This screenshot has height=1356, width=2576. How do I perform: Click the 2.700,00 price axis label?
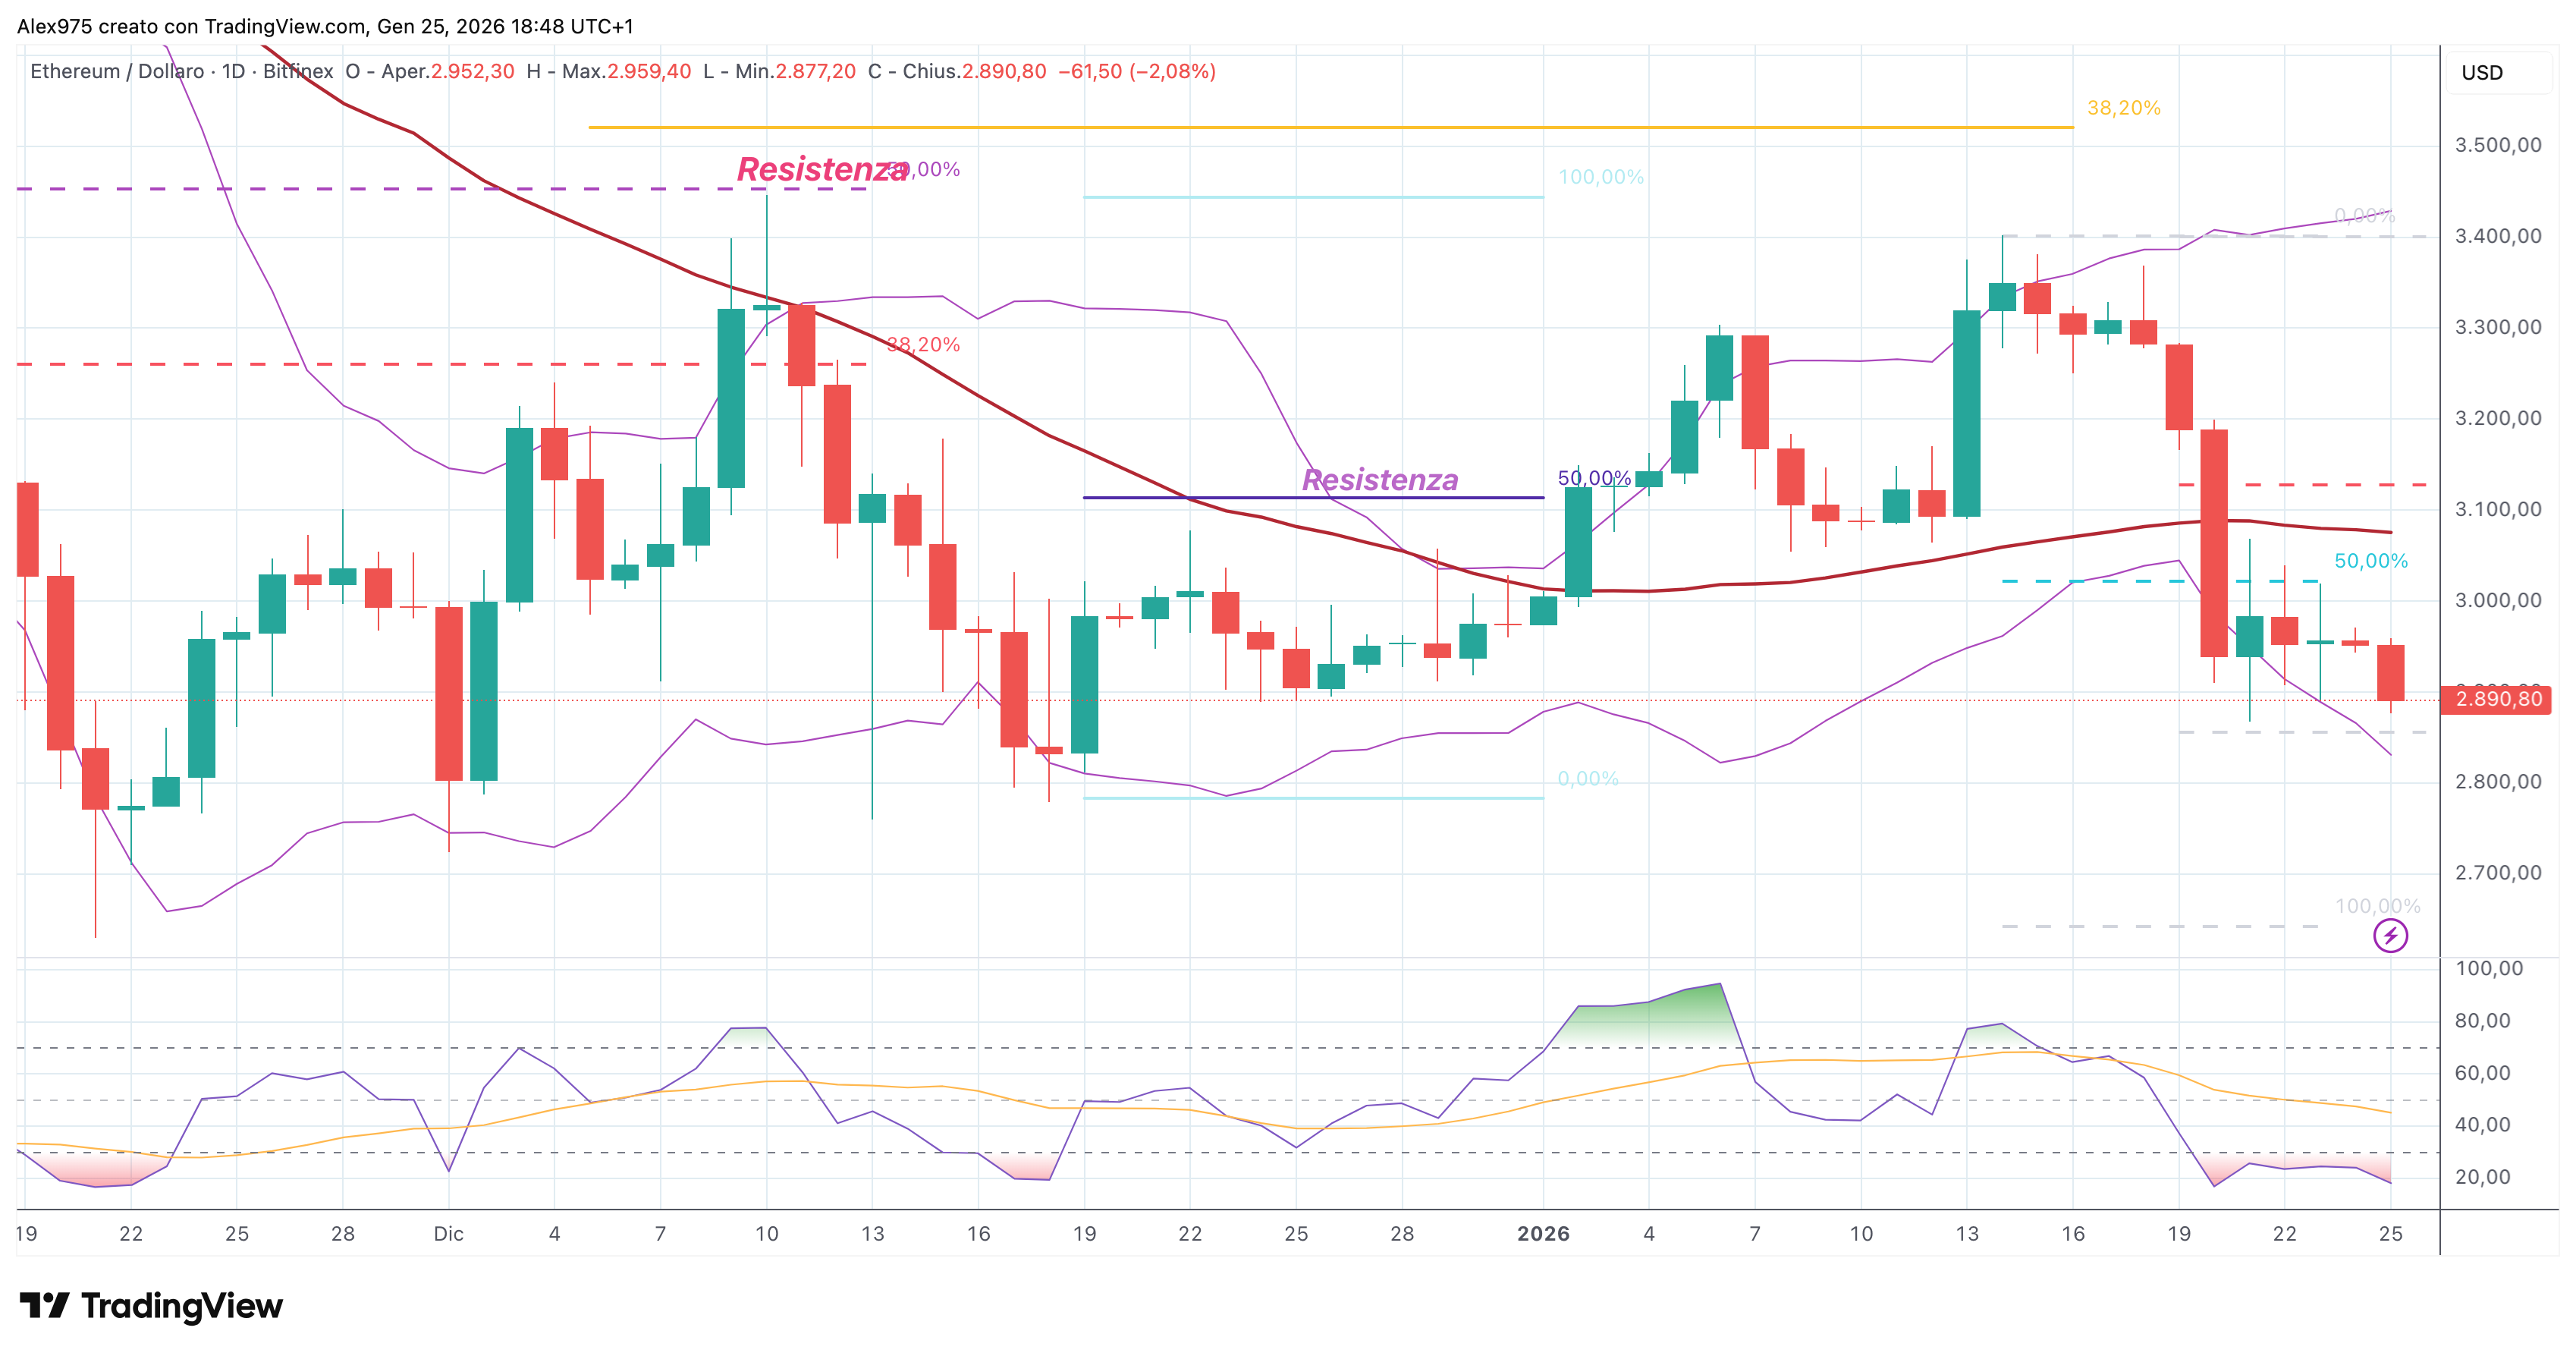click(2497, 873)
